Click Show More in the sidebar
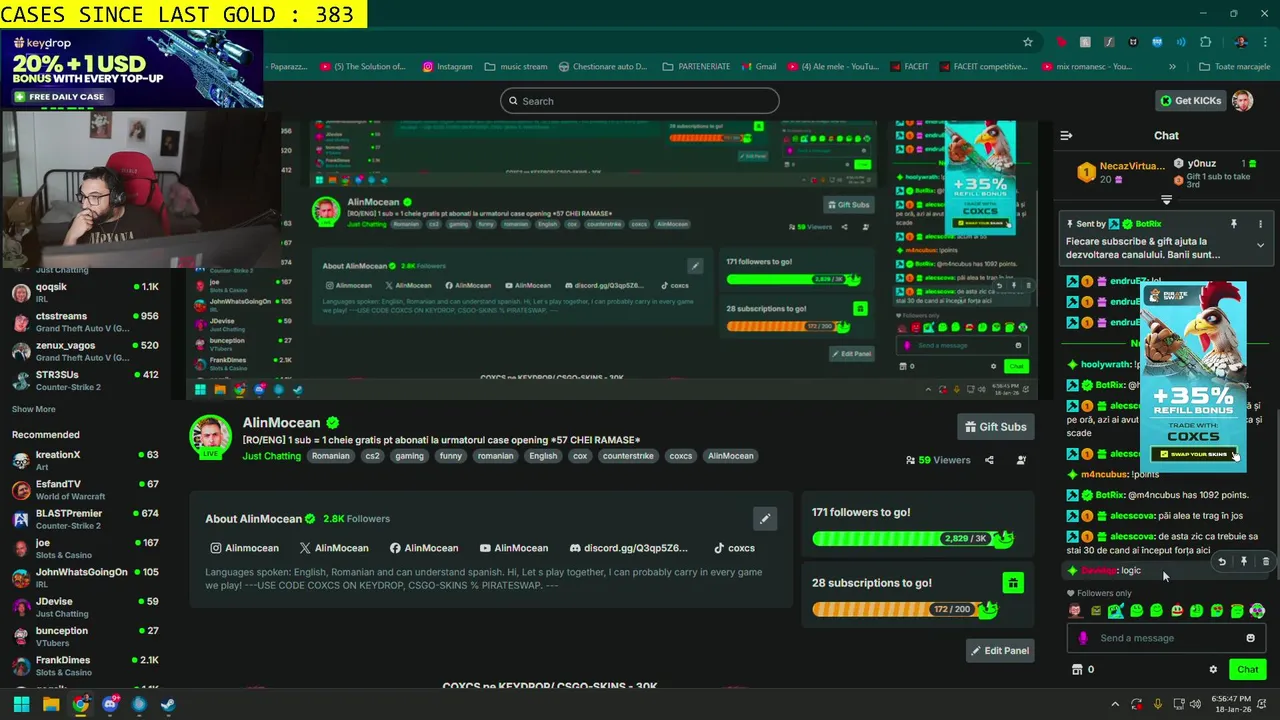Viewport: 1280px width, 720px height. 34,409
